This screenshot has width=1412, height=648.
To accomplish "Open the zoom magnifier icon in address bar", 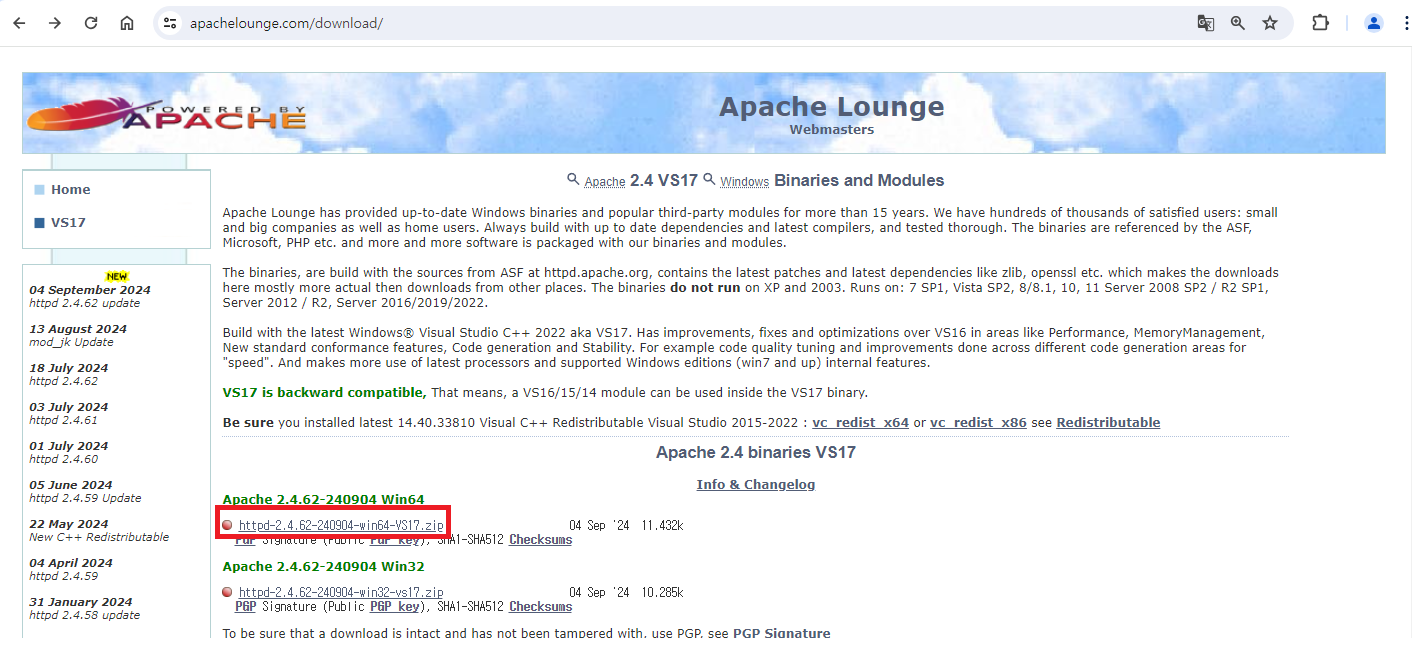I will pos(1238,23).
